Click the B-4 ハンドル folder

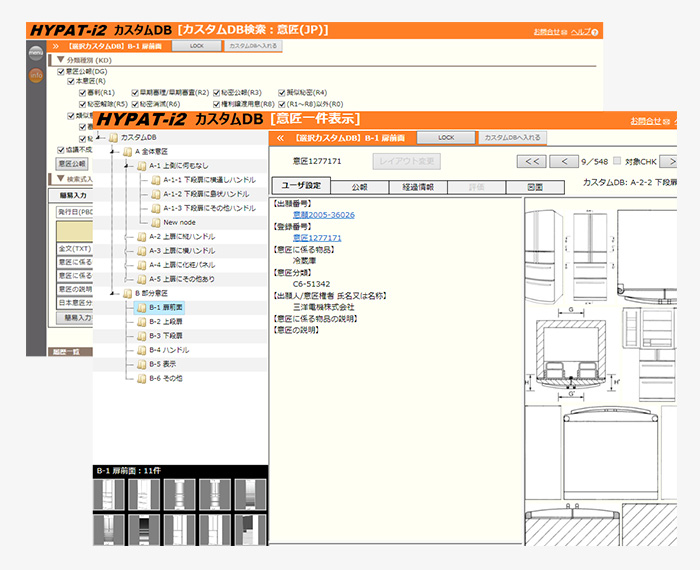pos(141,350)
